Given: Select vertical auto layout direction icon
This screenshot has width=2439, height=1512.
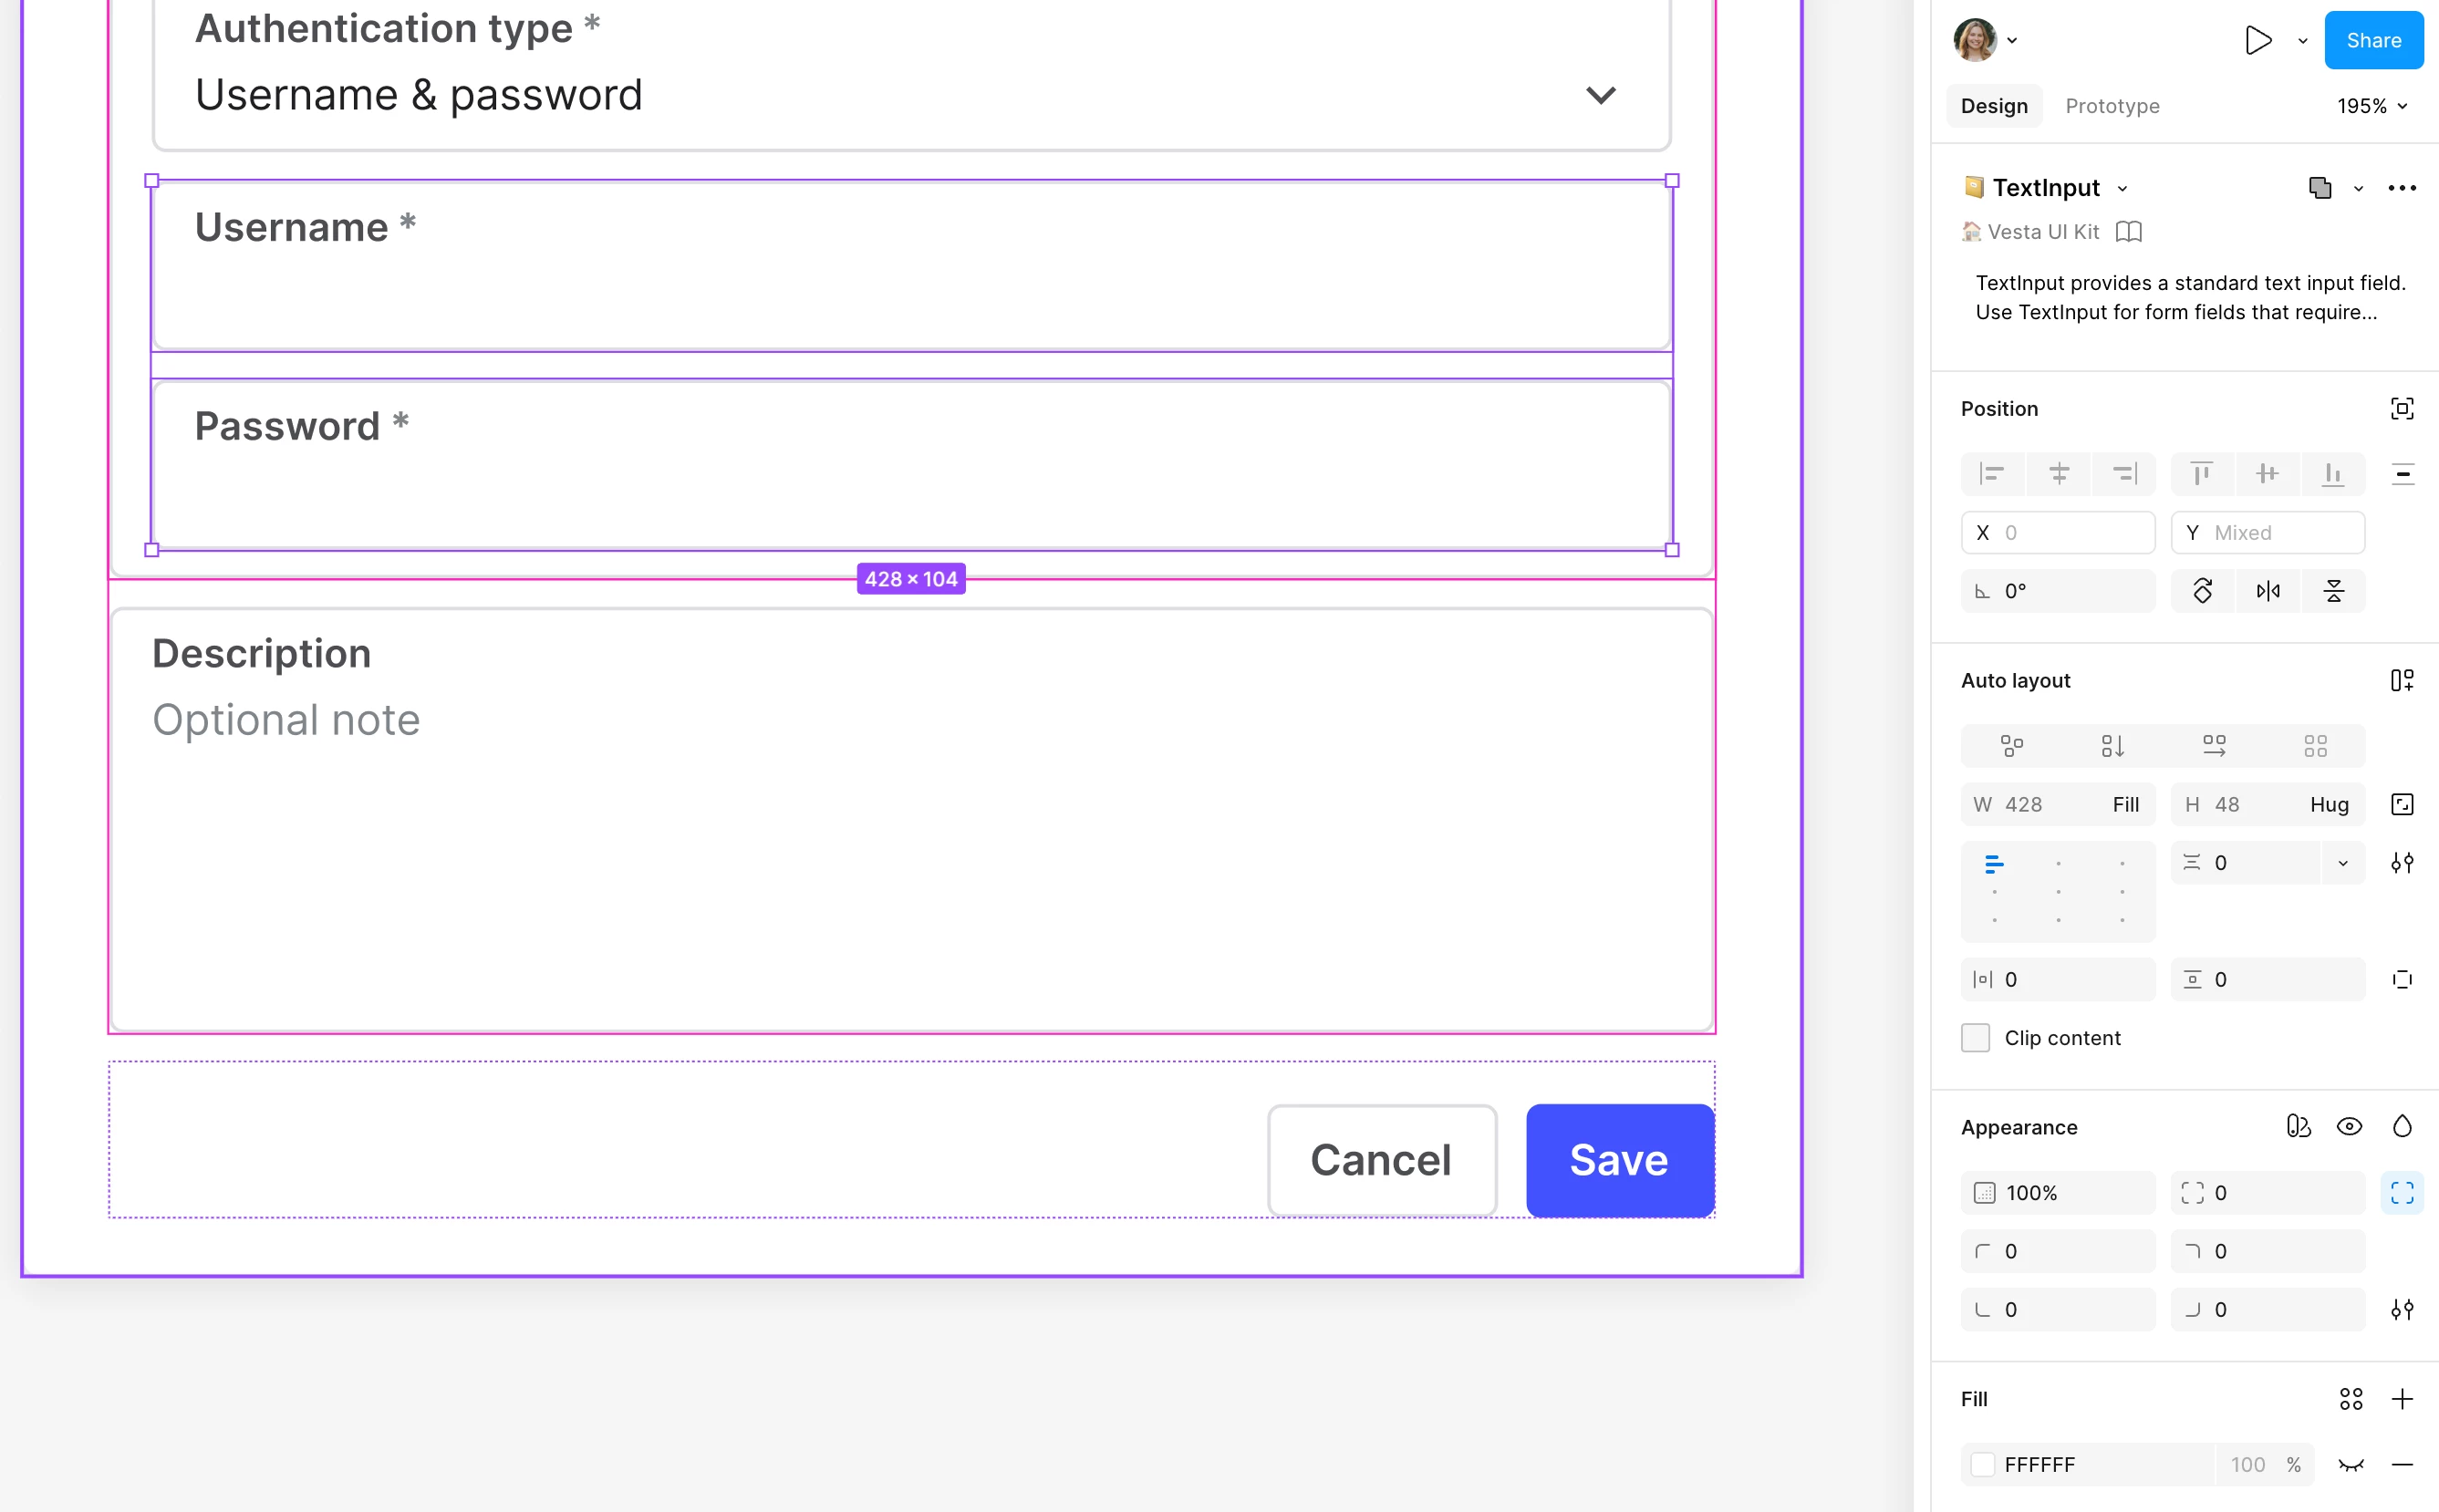Looking at the screenshot, I should (2112, 746).
